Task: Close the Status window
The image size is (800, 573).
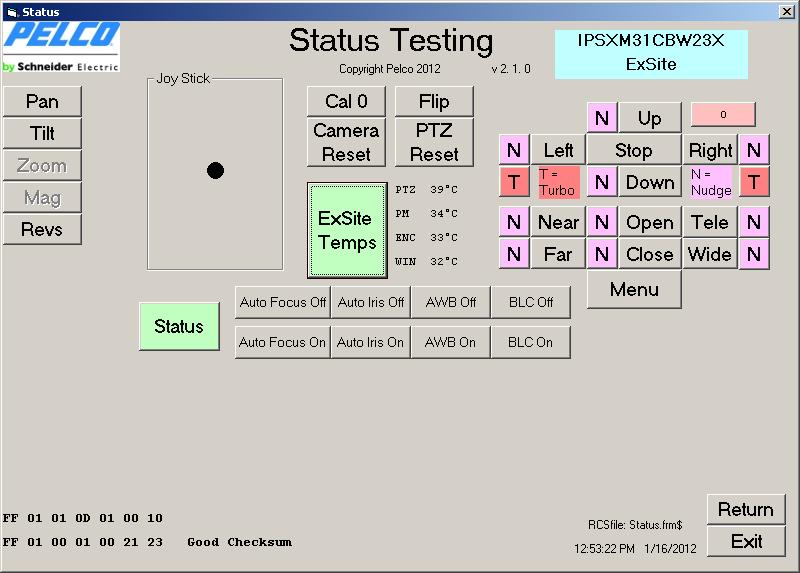Action: (x=787, y=11)
